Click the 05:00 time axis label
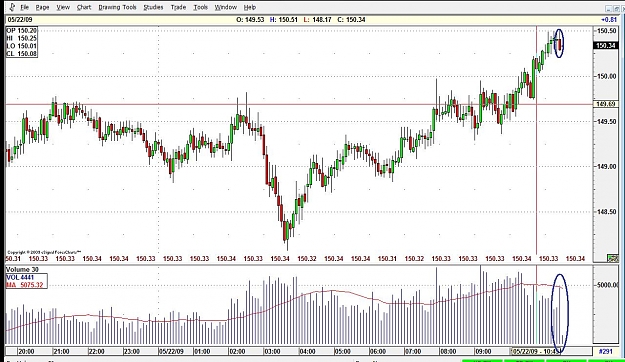This screenshot has width=625, height=362. click(342, 351)
